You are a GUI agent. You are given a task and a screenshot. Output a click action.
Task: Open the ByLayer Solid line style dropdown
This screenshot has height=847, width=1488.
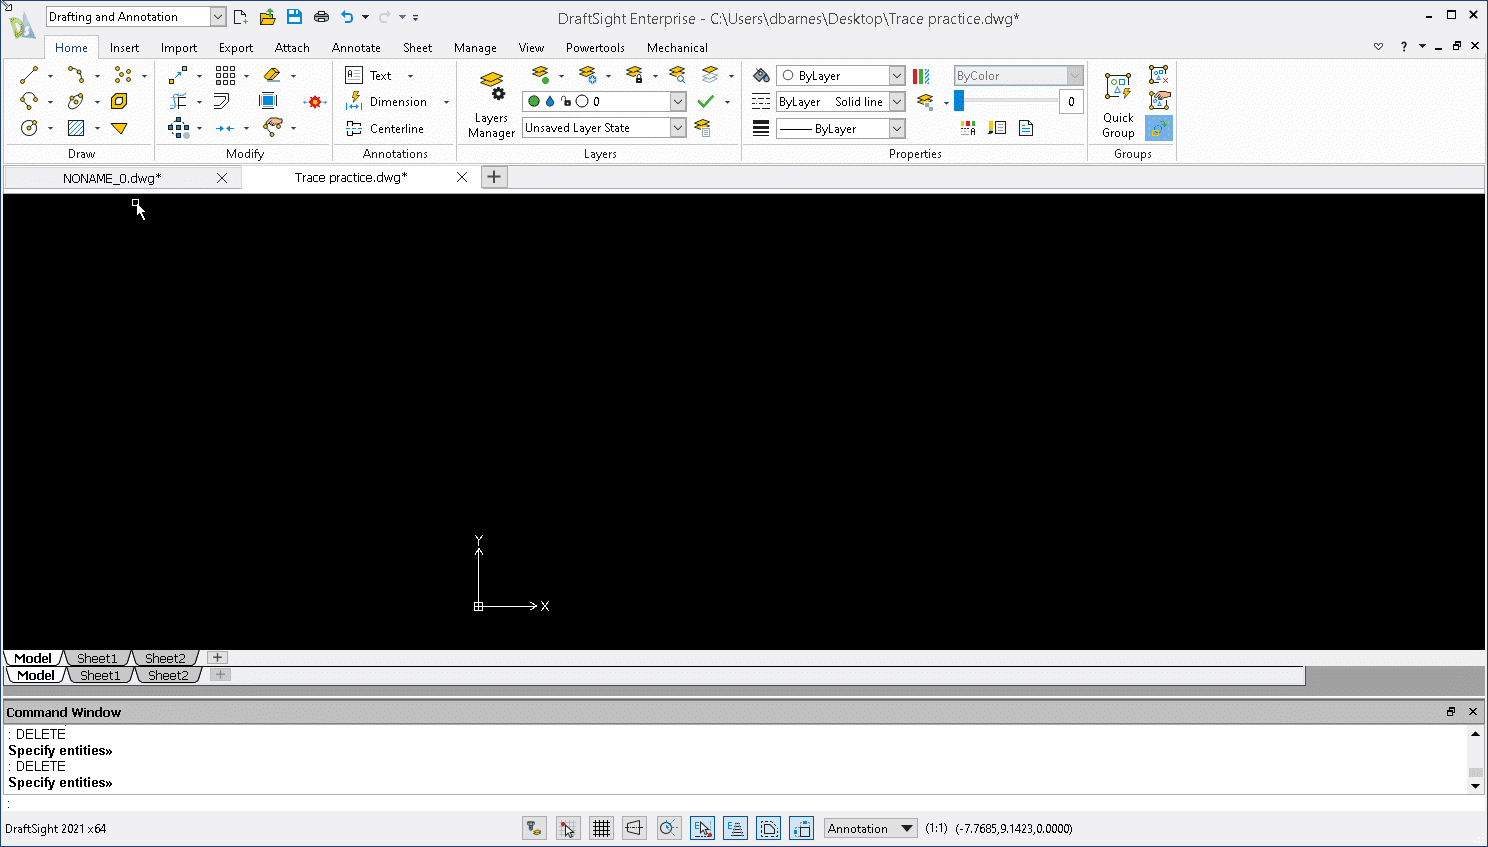coord(841,101)
